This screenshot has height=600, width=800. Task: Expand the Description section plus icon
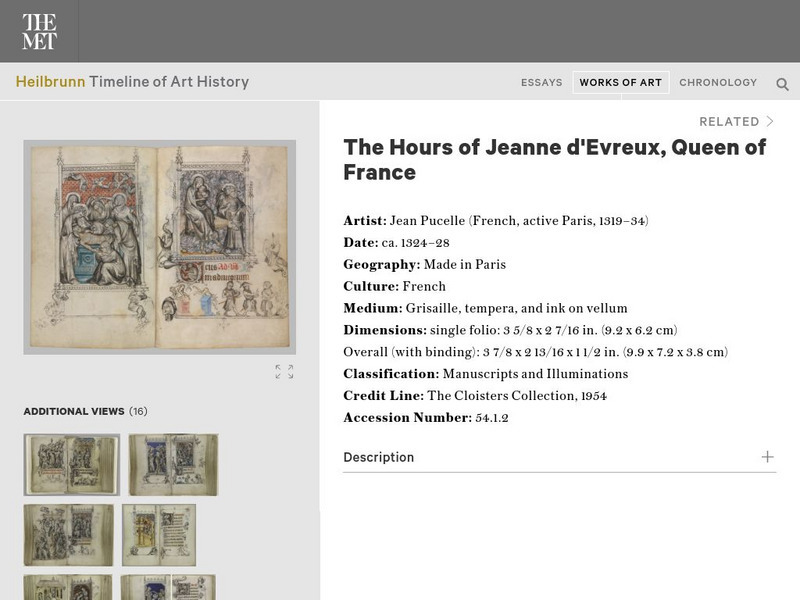click(x=767, y=457)
